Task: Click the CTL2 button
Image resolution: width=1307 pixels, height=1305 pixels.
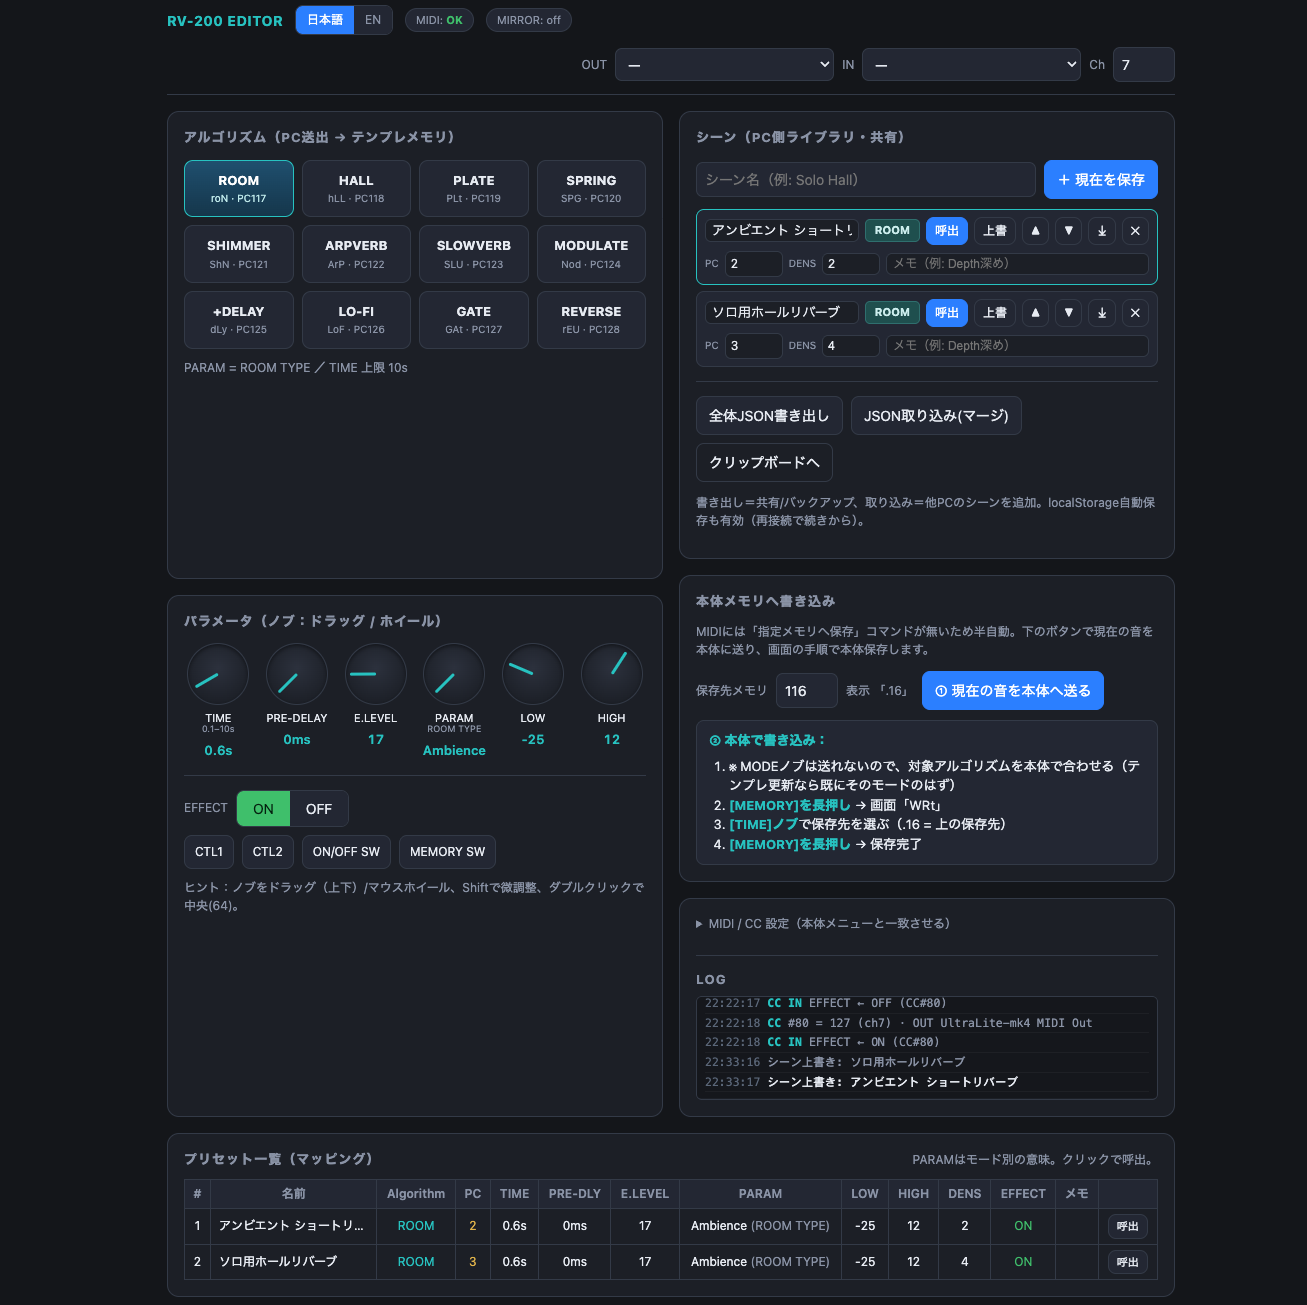Action: (x=268, y=852)
